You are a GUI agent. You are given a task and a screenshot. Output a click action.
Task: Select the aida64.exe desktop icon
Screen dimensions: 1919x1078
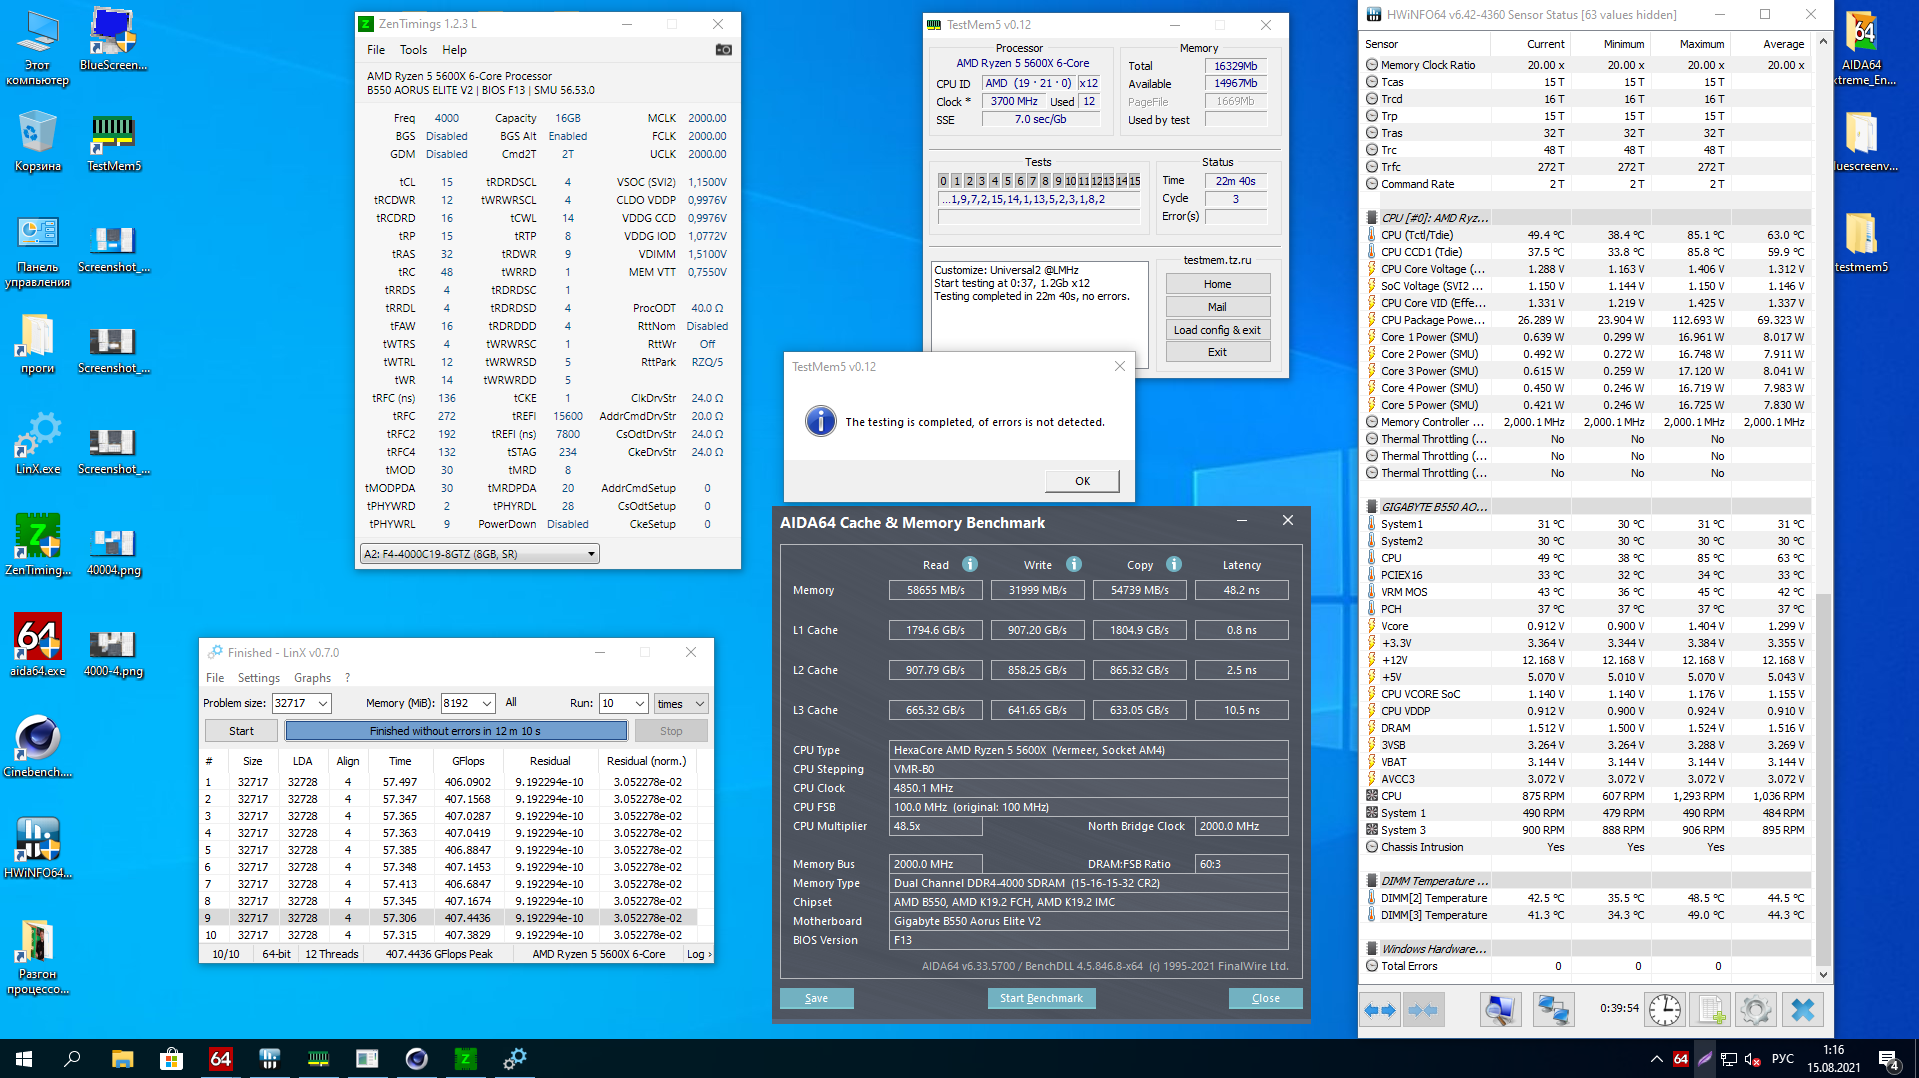tap(38, 645)
